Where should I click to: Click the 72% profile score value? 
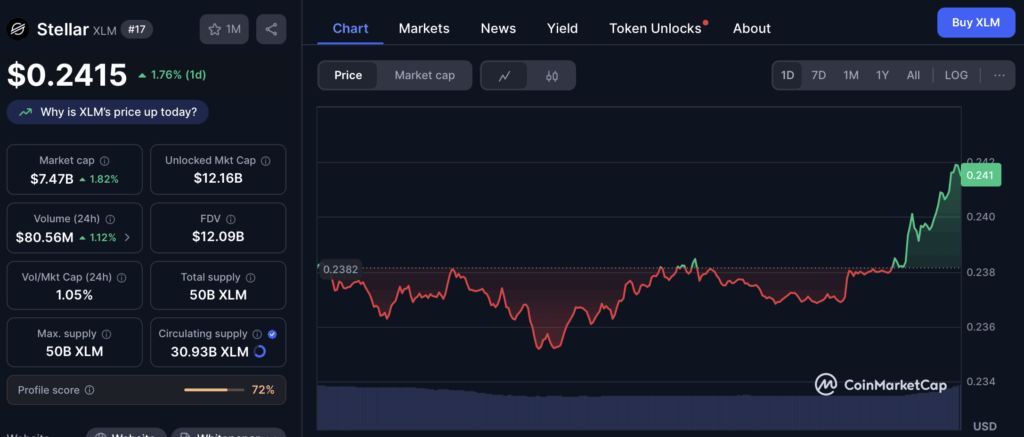[x=263, y=390]
